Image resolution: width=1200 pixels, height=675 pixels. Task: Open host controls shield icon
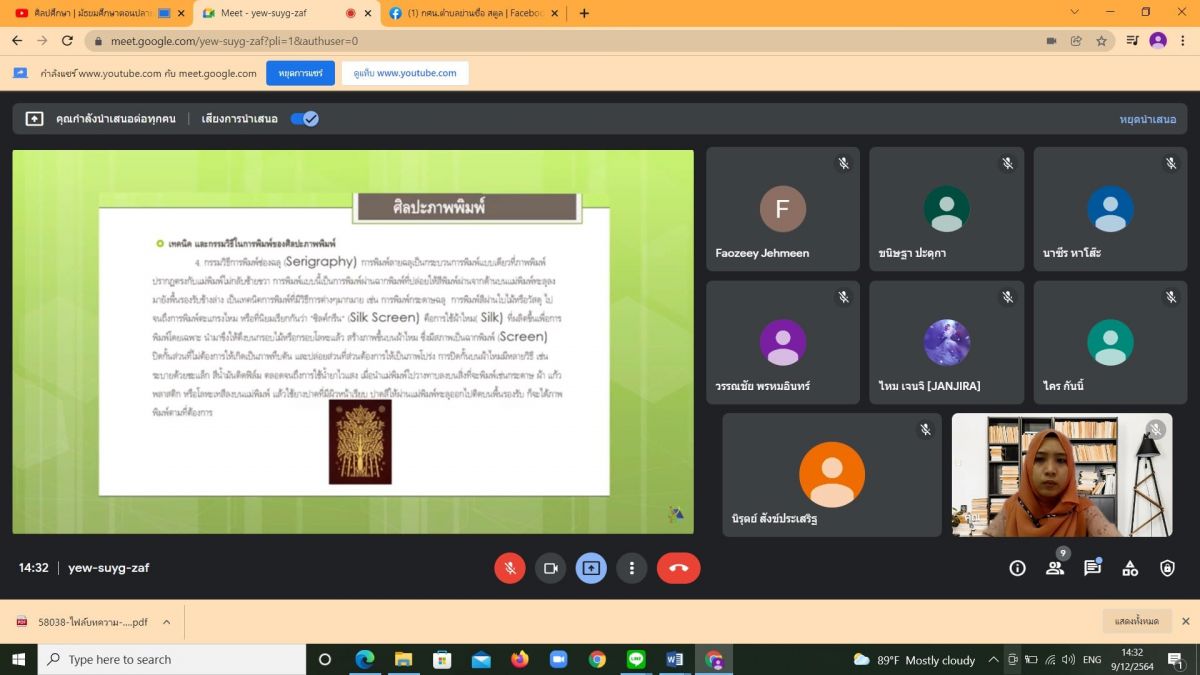click(x=1167, y=568)
